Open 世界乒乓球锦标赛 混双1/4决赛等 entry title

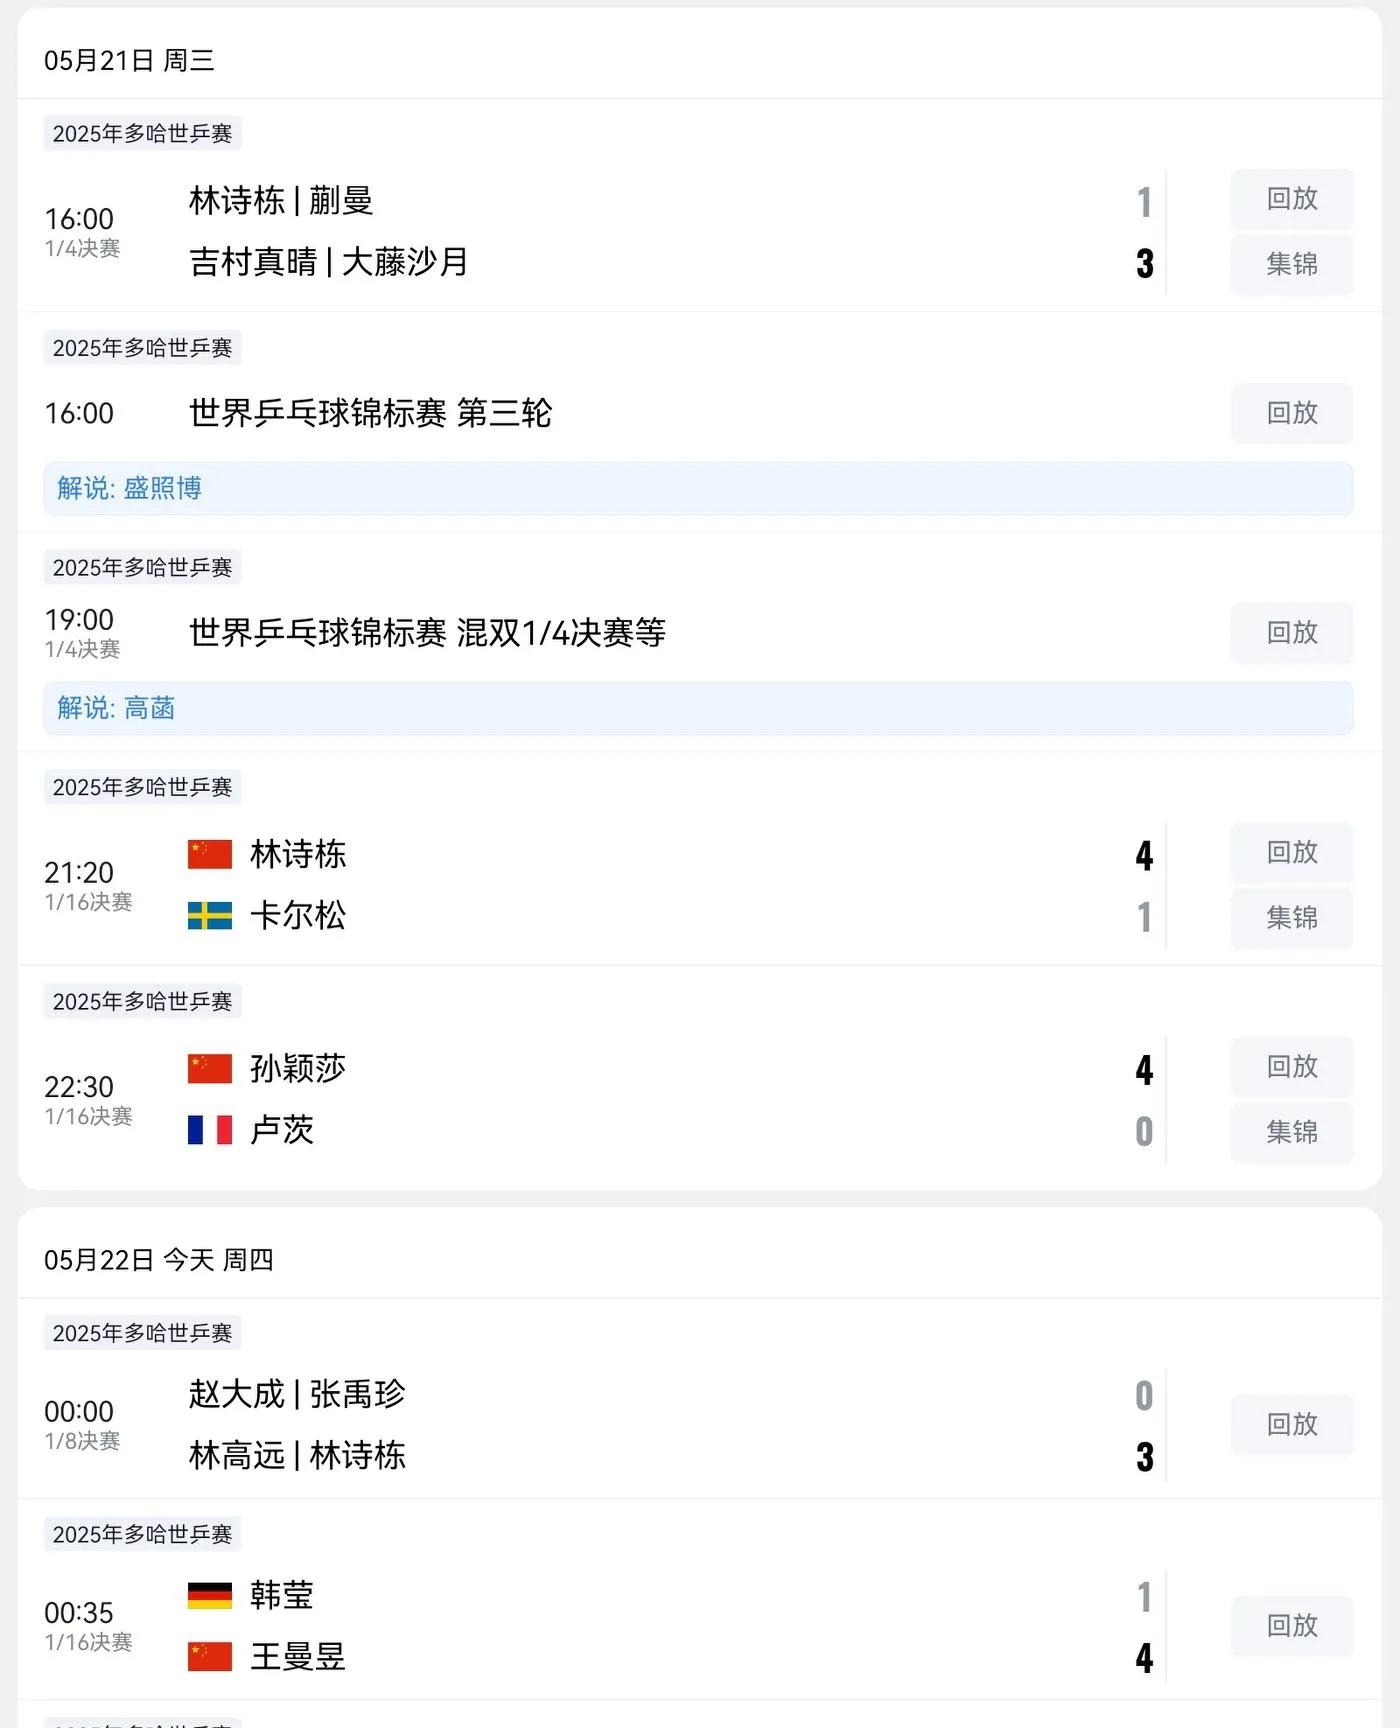(x=427, y=633)
